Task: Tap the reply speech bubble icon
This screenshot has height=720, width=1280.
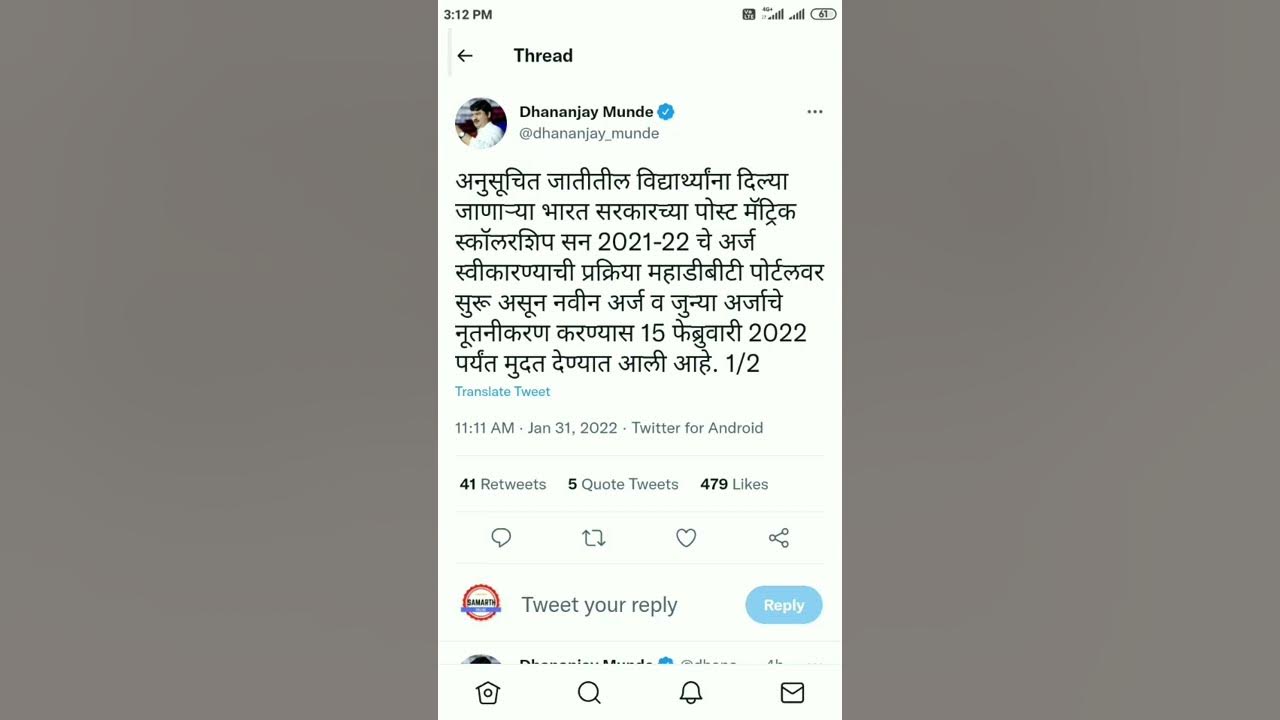Action: pos(501,538)
